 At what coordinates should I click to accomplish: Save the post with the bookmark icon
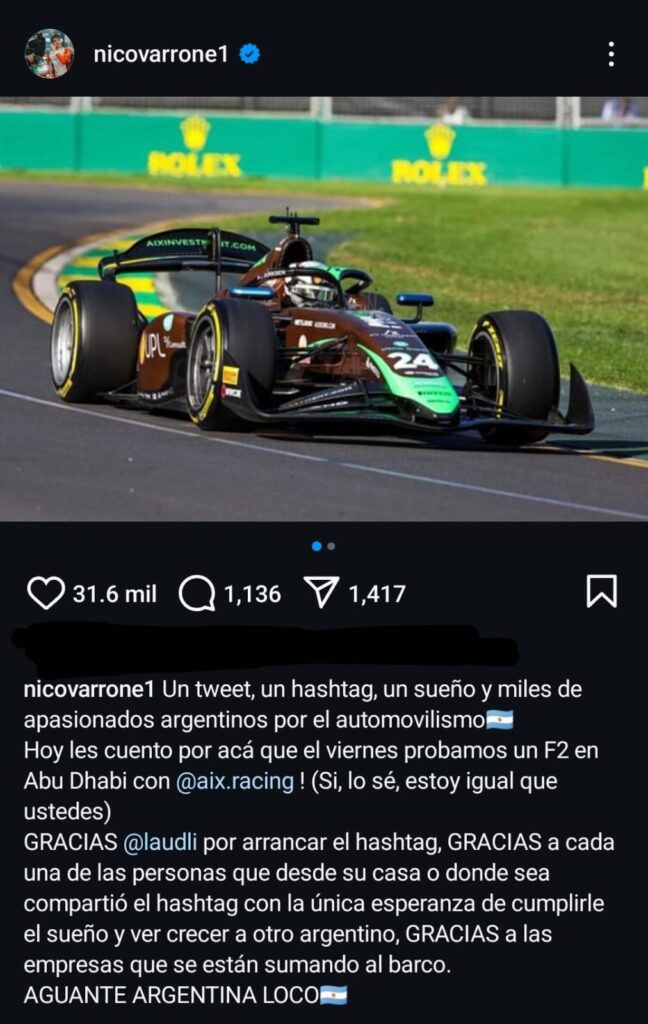601,591
